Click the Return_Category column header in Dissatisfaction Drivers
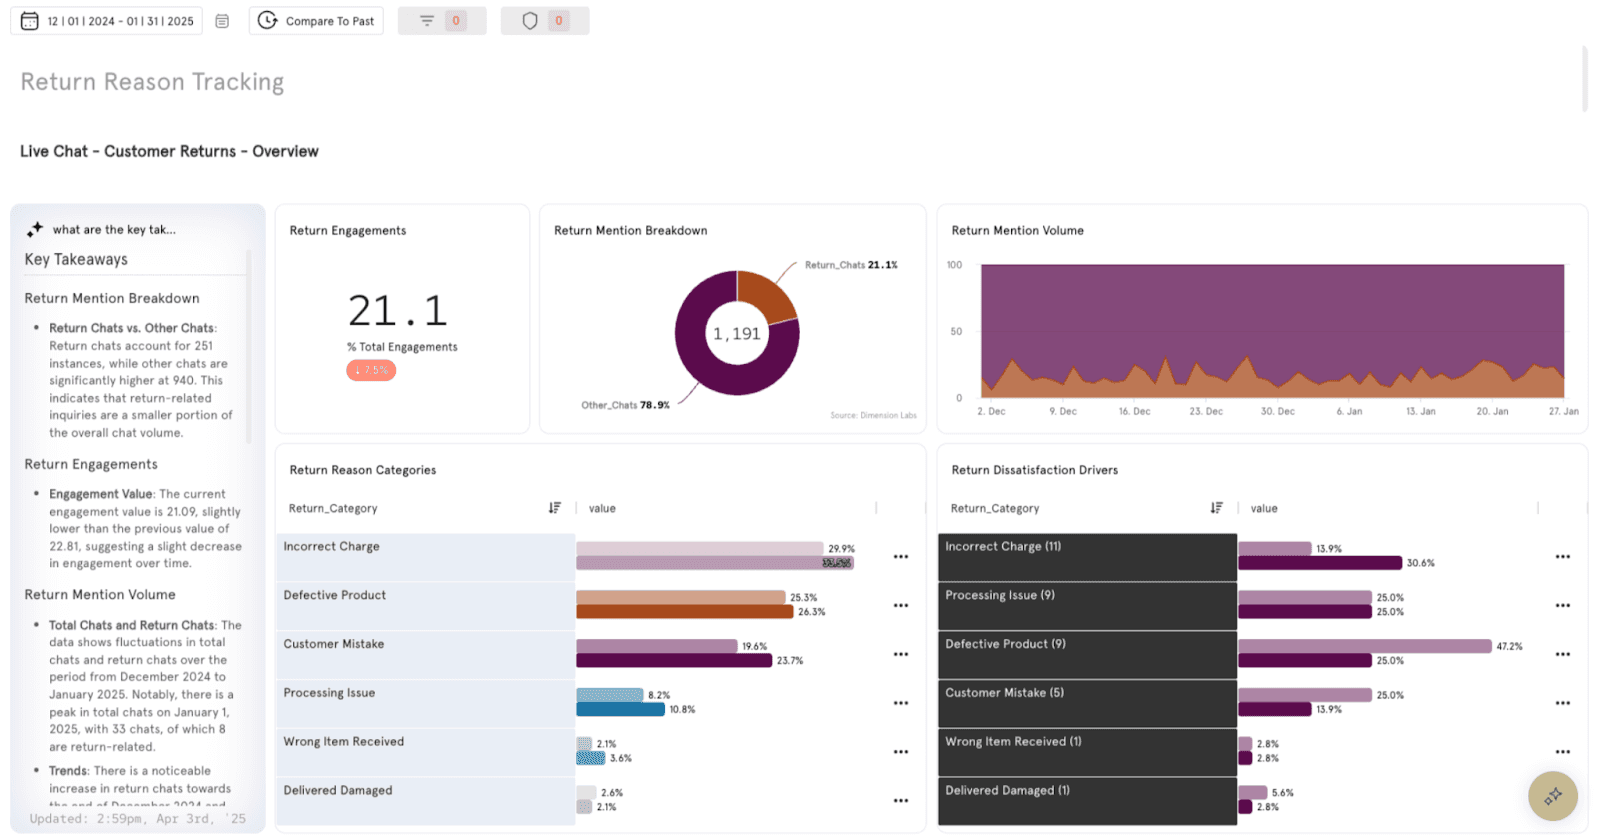The width and height of the screenshot is (1600, 835). pos(995,508)
